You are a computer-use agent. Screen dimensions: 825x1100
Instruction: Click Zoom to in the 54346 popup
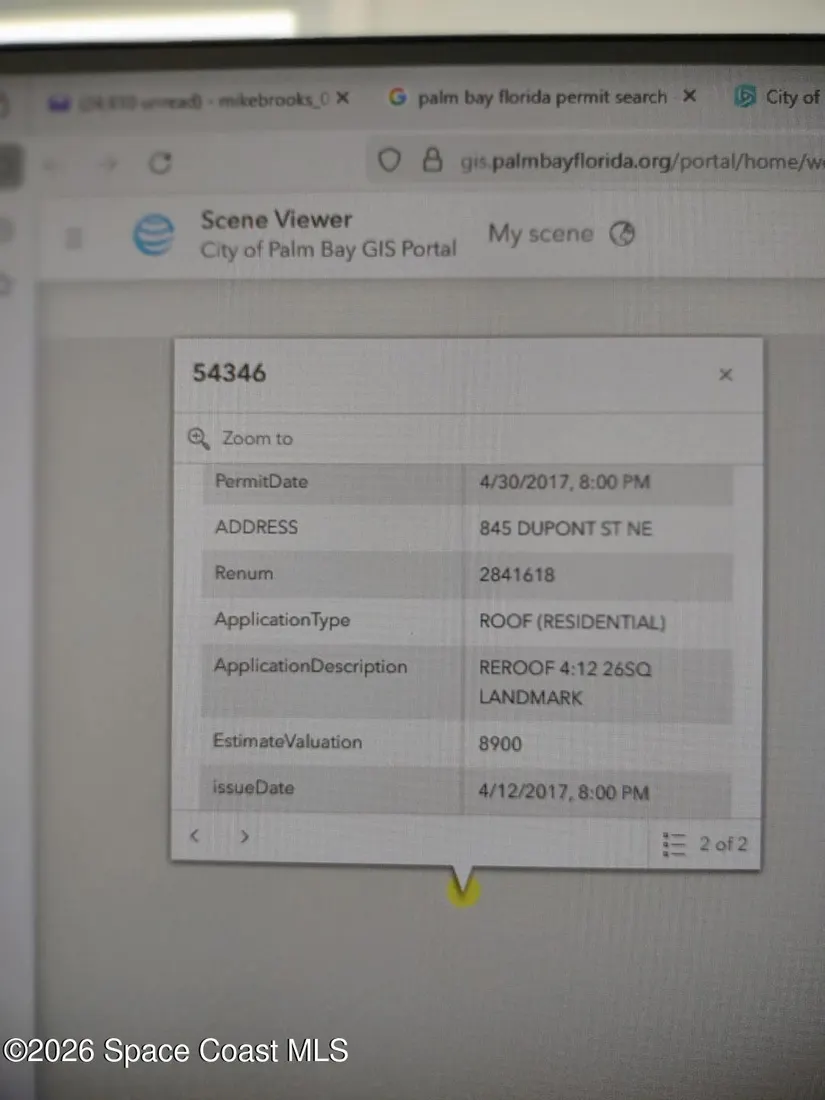[x=242, y=438]
